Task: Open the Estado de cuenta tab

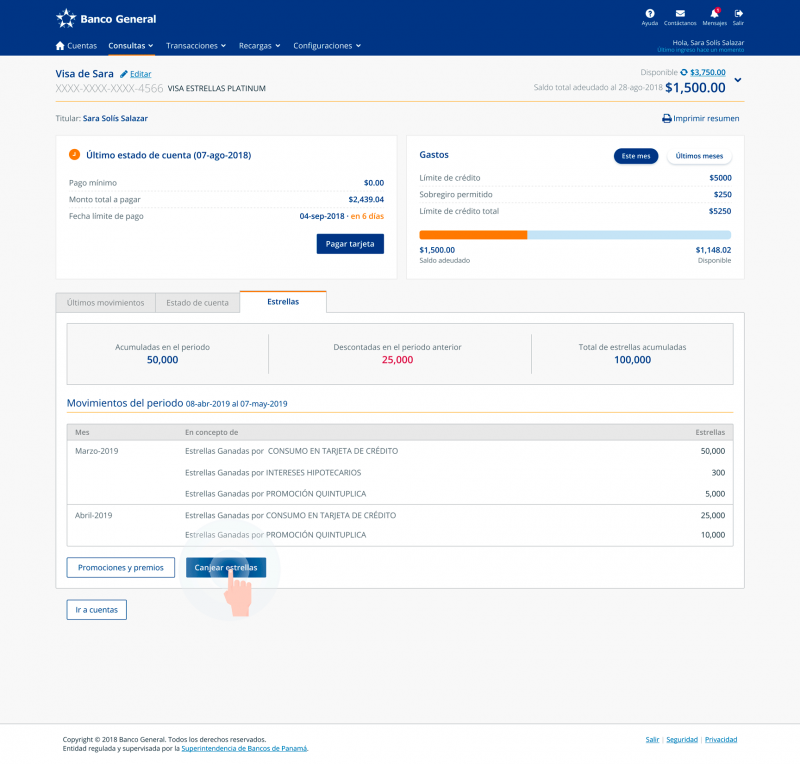Action: click(198, 302)
